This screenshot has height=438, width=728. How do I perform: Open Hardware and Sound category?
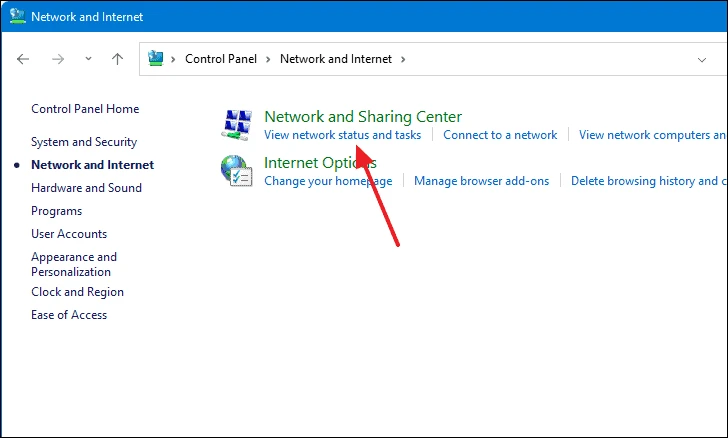click(86, 188)
